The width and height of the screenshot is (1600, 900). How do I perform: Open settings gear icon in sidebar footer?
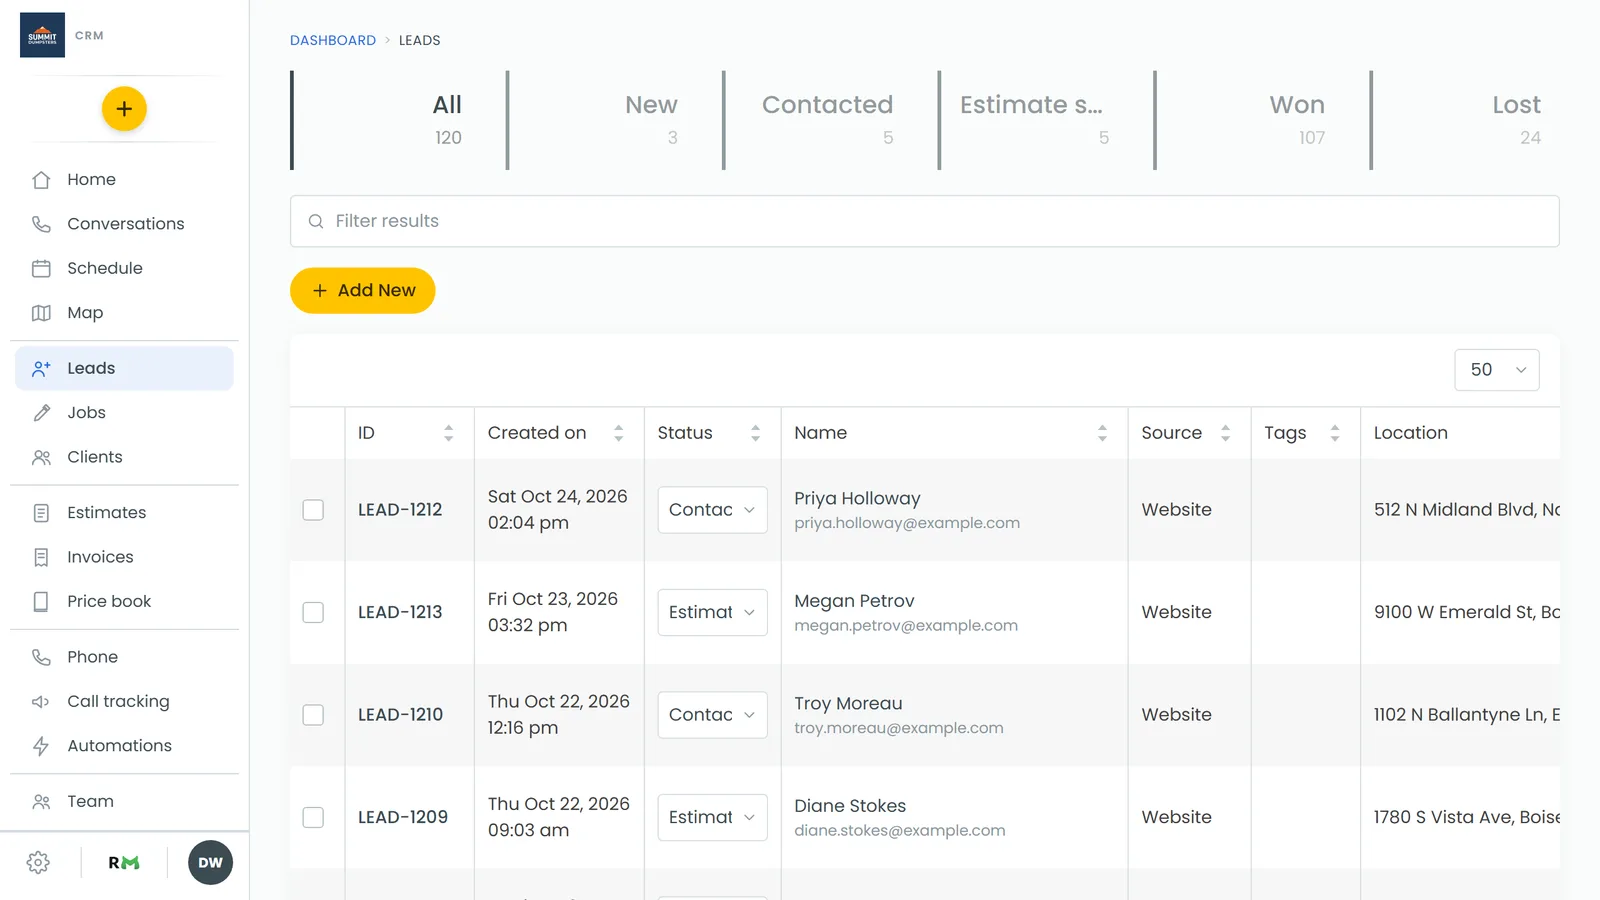pos(39,863)
